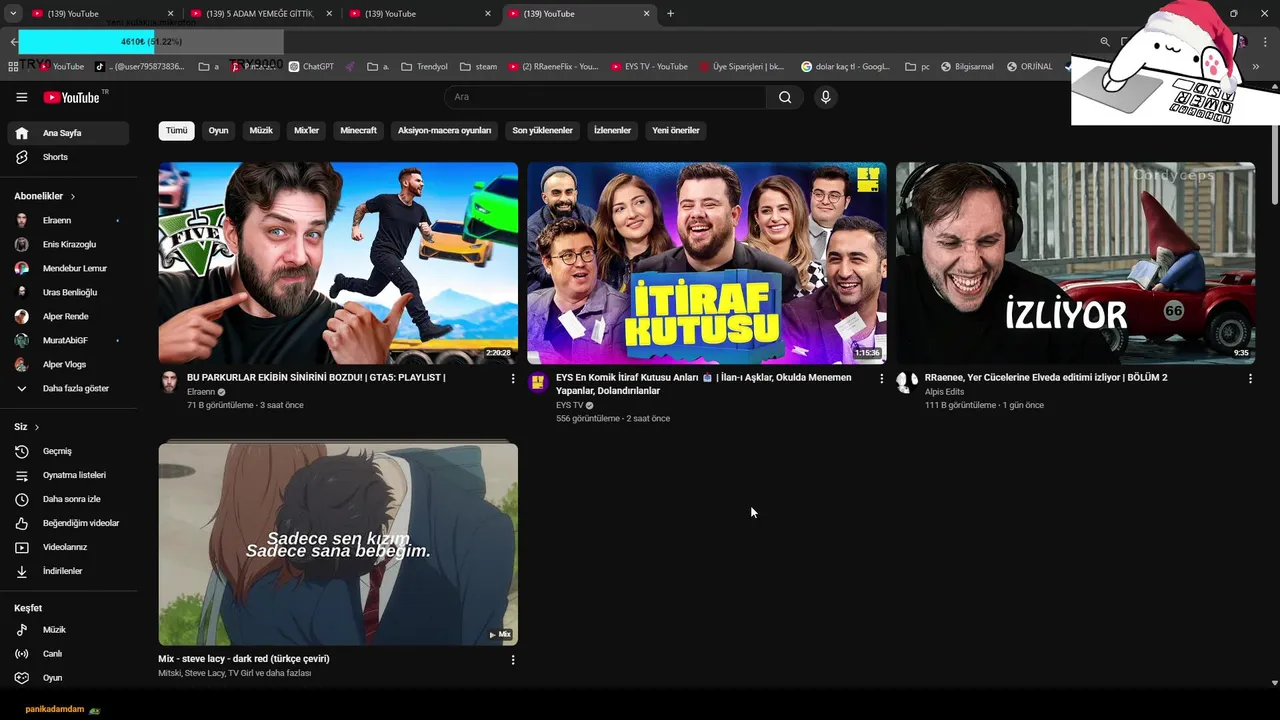Image resolution: width=1280 pixels, height=720 pixels.
Task: Open Elraenn channel name under video
Action: tap(201, 392)
